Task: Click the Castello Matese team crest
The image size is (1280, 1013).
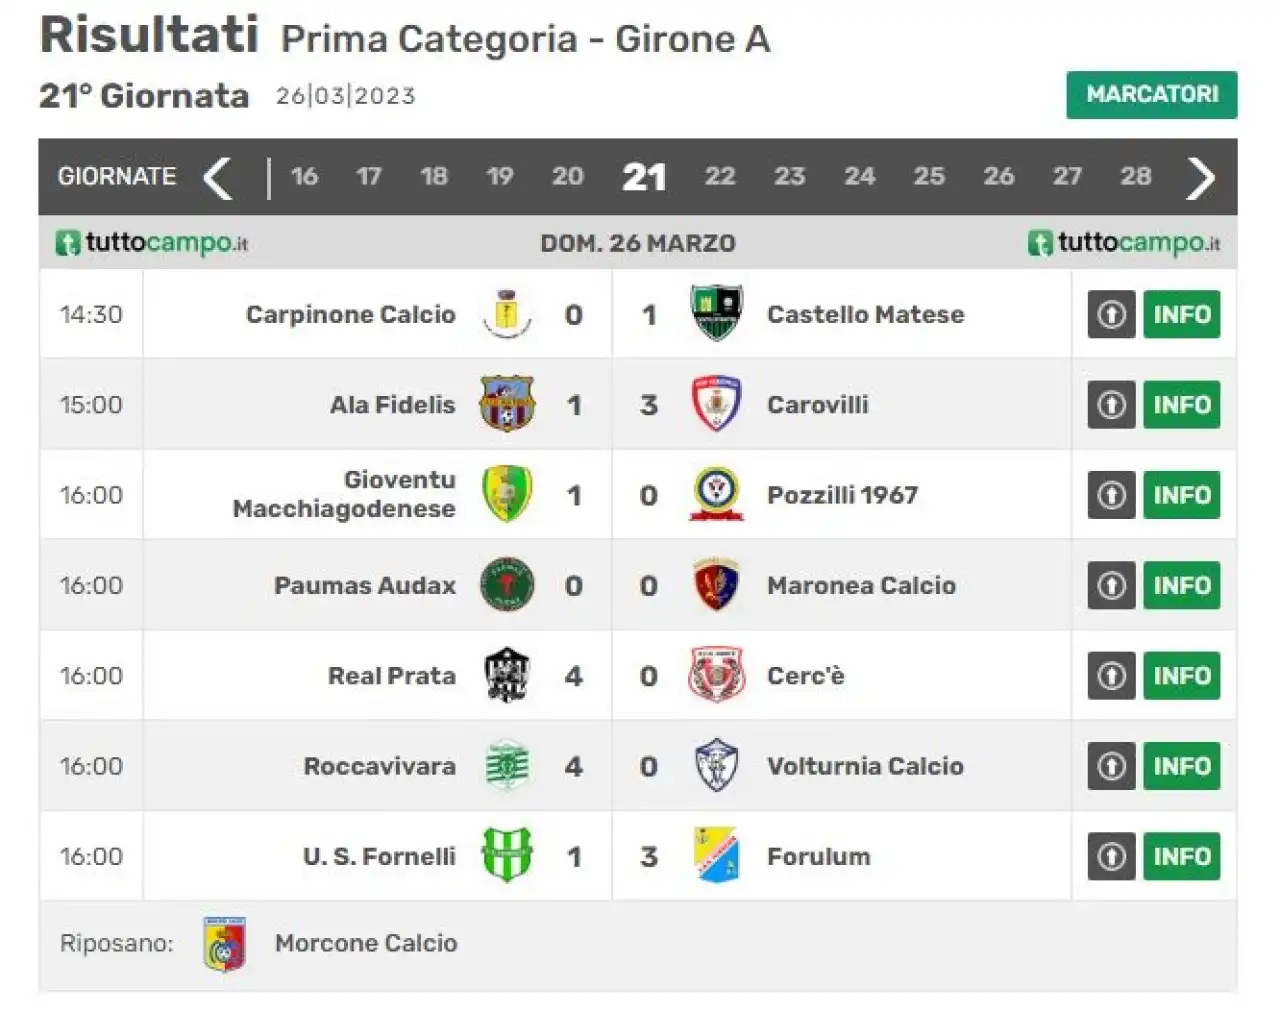Action: pyautogui.click(x=716, y=314)
